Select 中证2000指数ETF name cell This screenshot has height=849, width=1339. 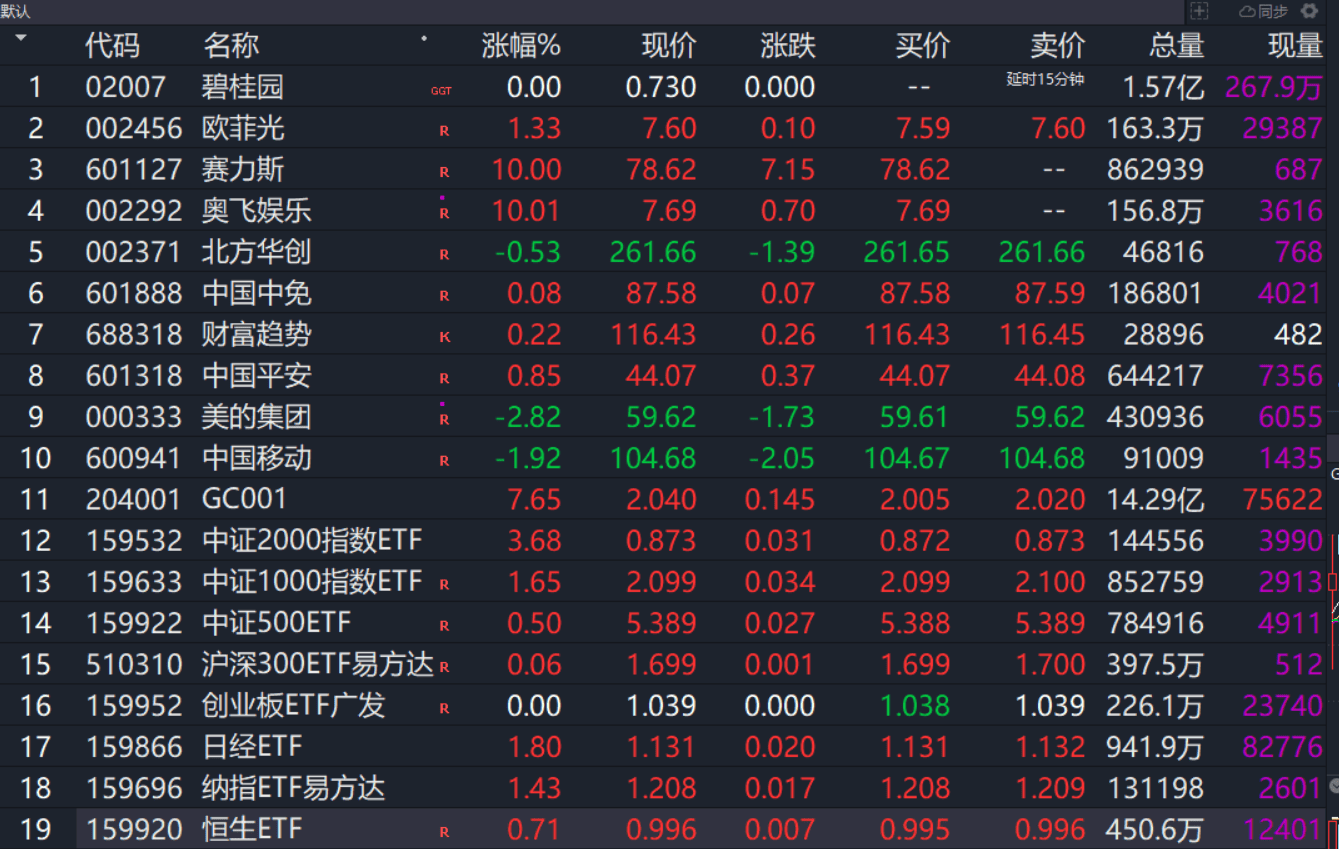tap(313, 541)
